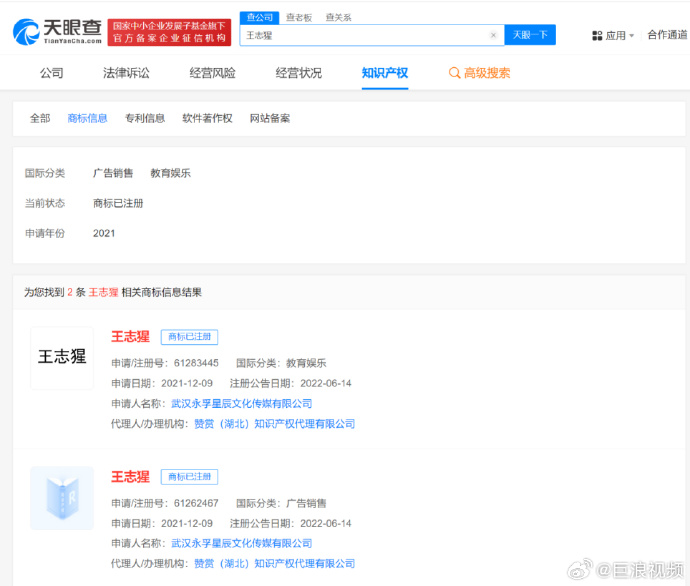
Task: Select the 查公司 search tab
Action: coord(260,18)
